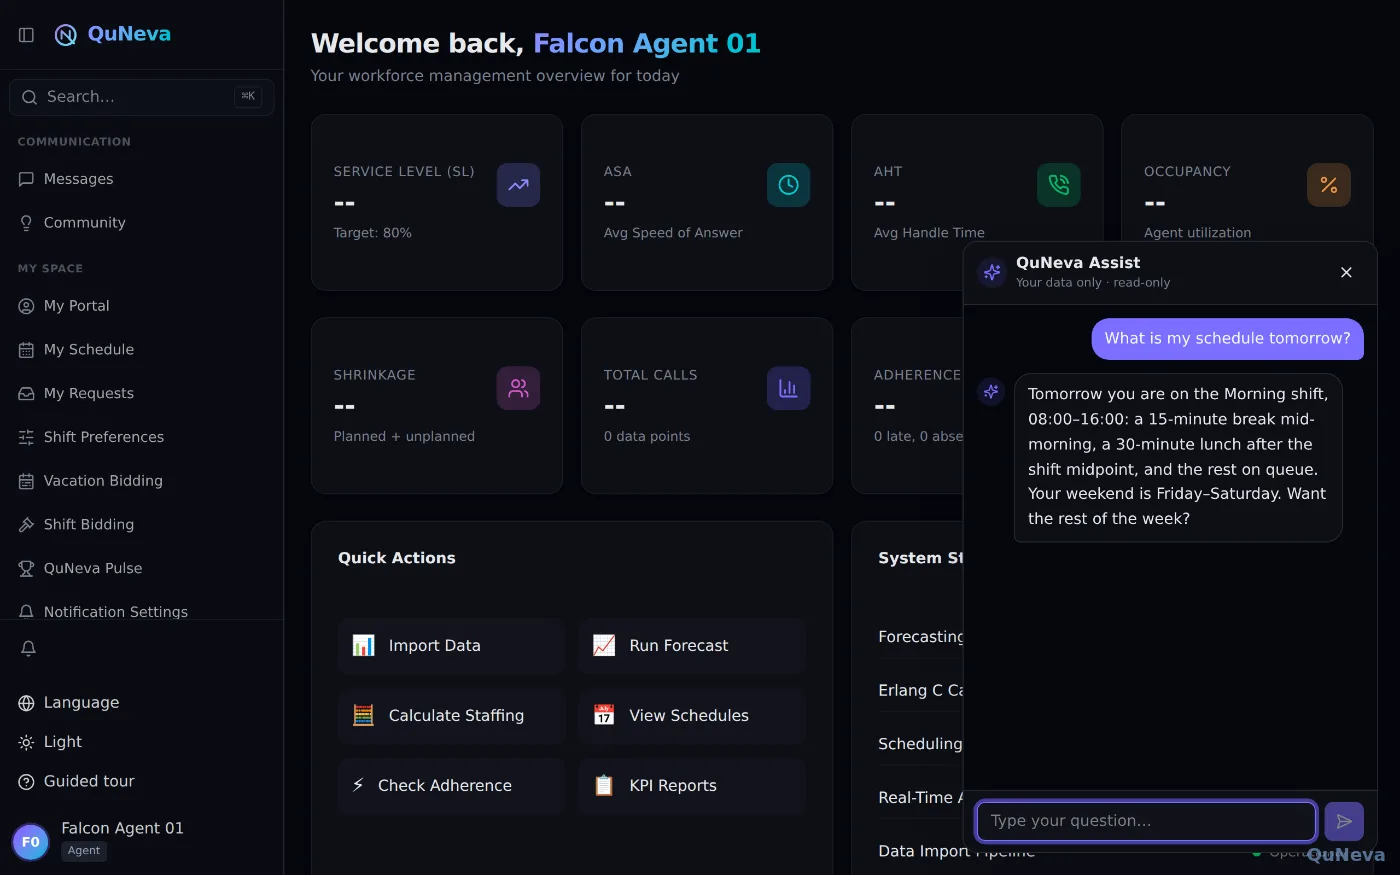Click the Run Forecast quick action
Viewport: 1400px width, 875px height.
[692, 646]
